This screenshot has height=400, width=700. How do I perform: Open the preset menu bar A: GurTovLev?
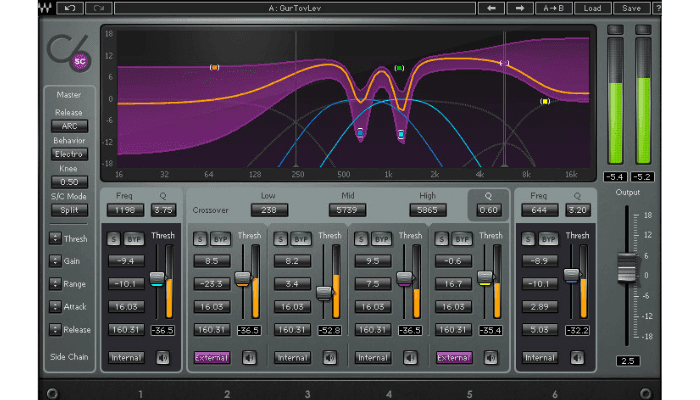coord(295,8)
